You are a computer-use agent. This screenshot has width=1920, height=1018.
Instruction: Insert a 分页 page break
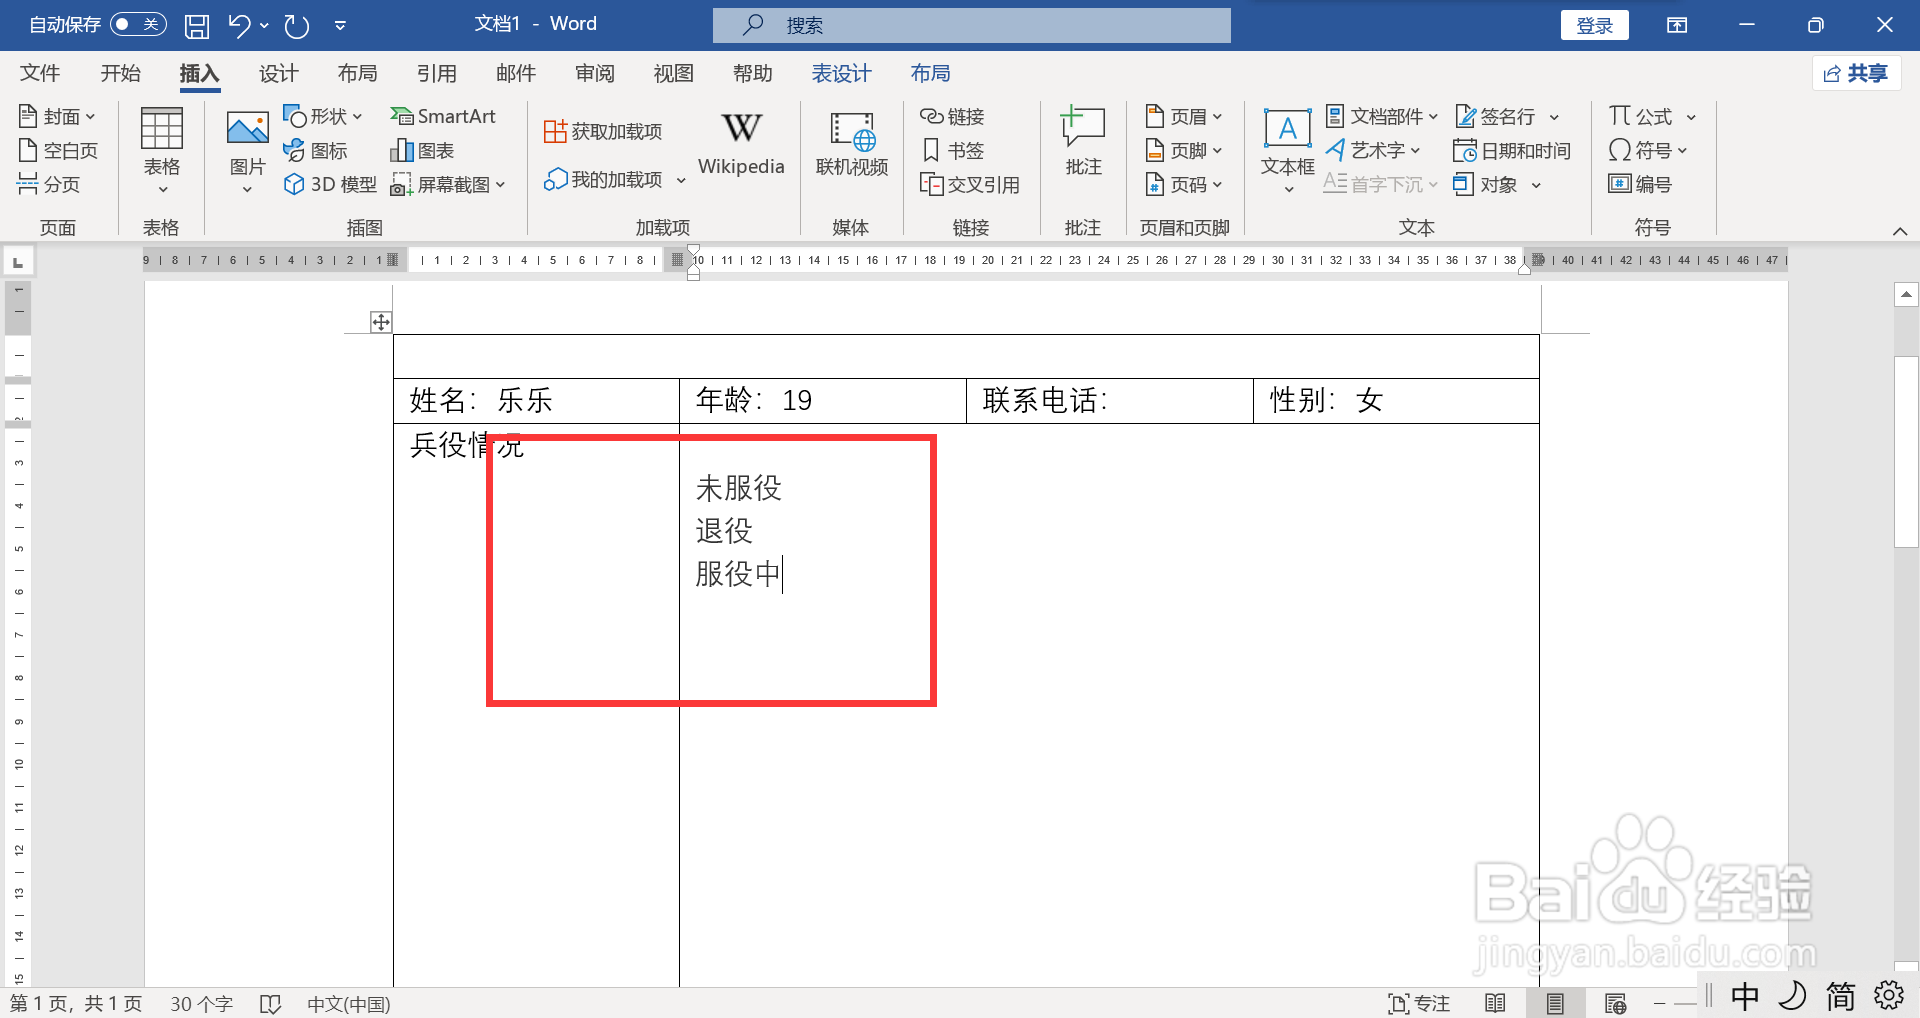click(48, 184)
